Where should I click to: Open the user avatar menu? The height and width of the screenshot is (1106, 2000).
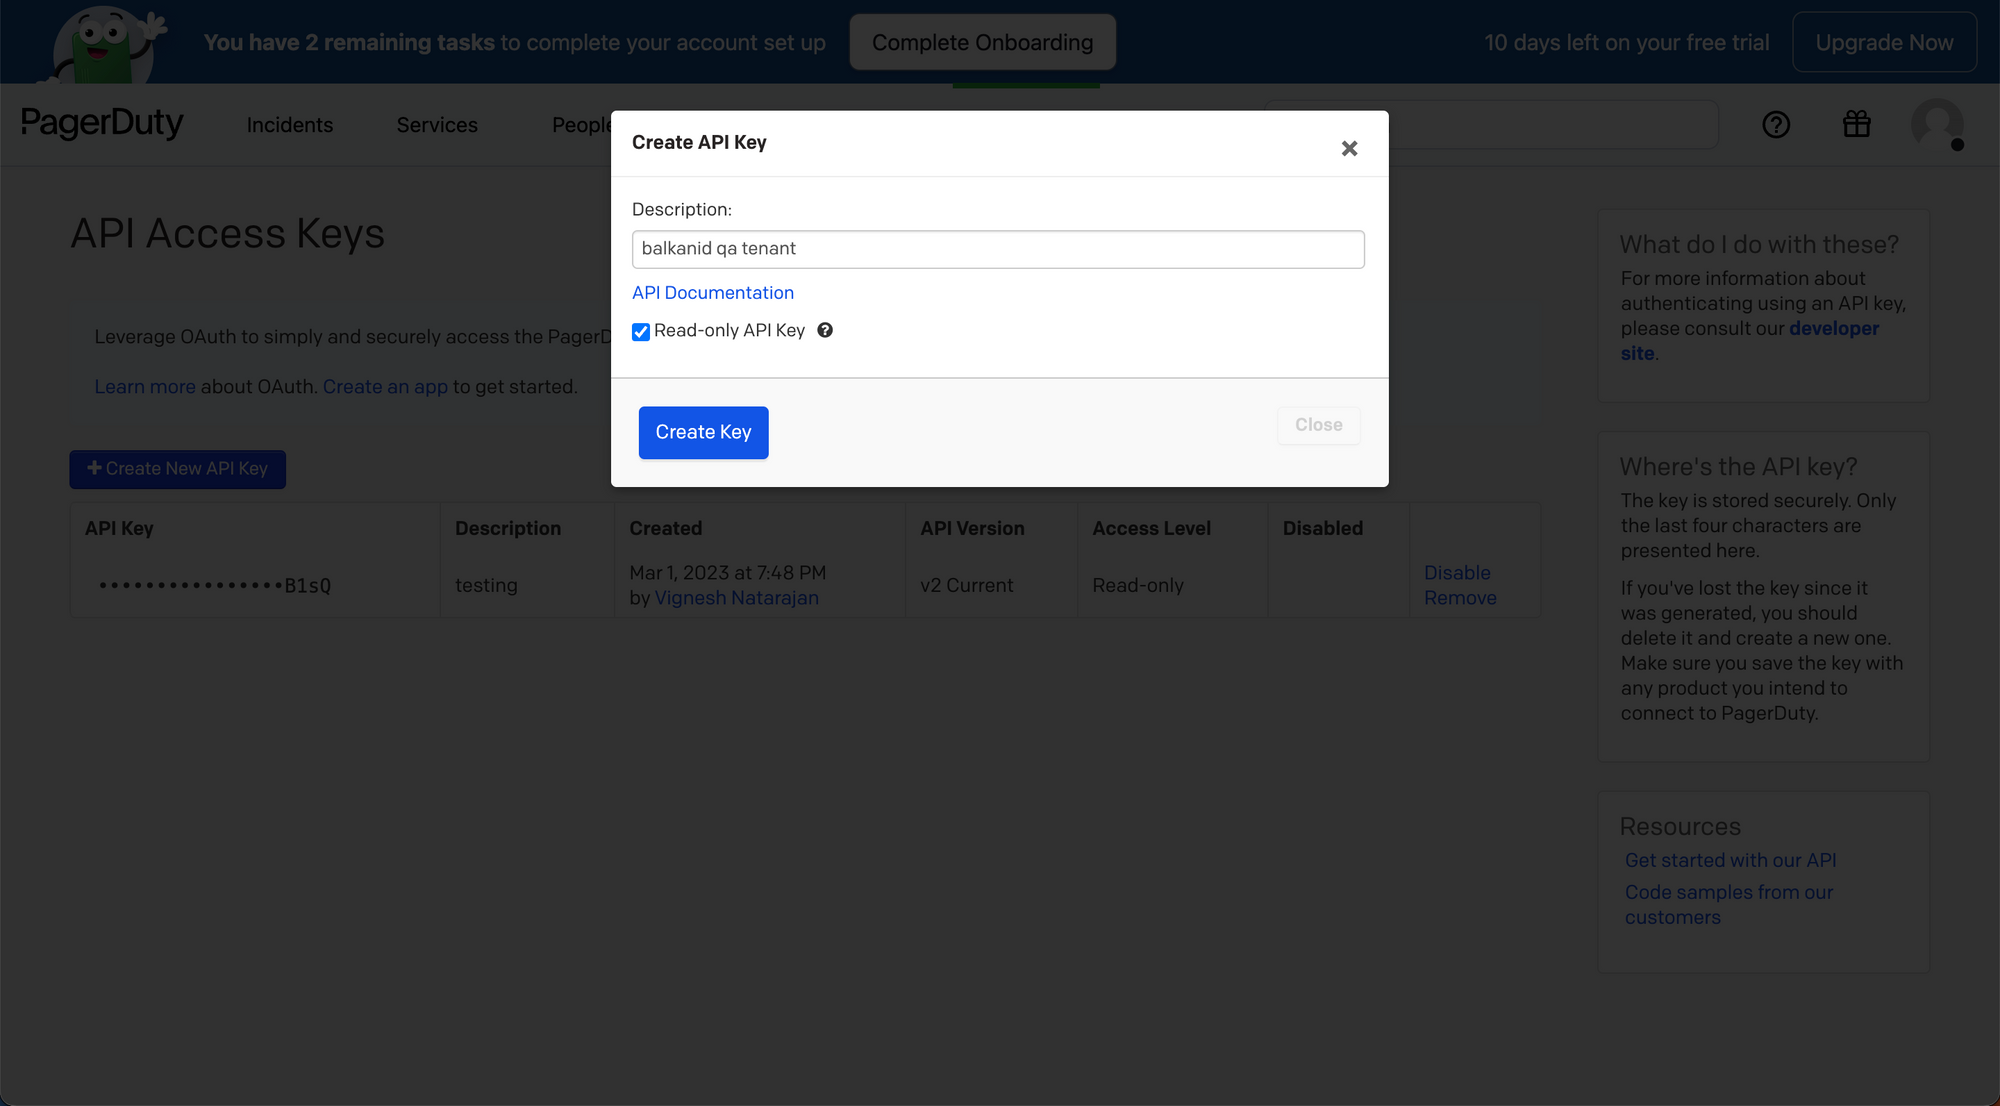tap(1937, 125)
